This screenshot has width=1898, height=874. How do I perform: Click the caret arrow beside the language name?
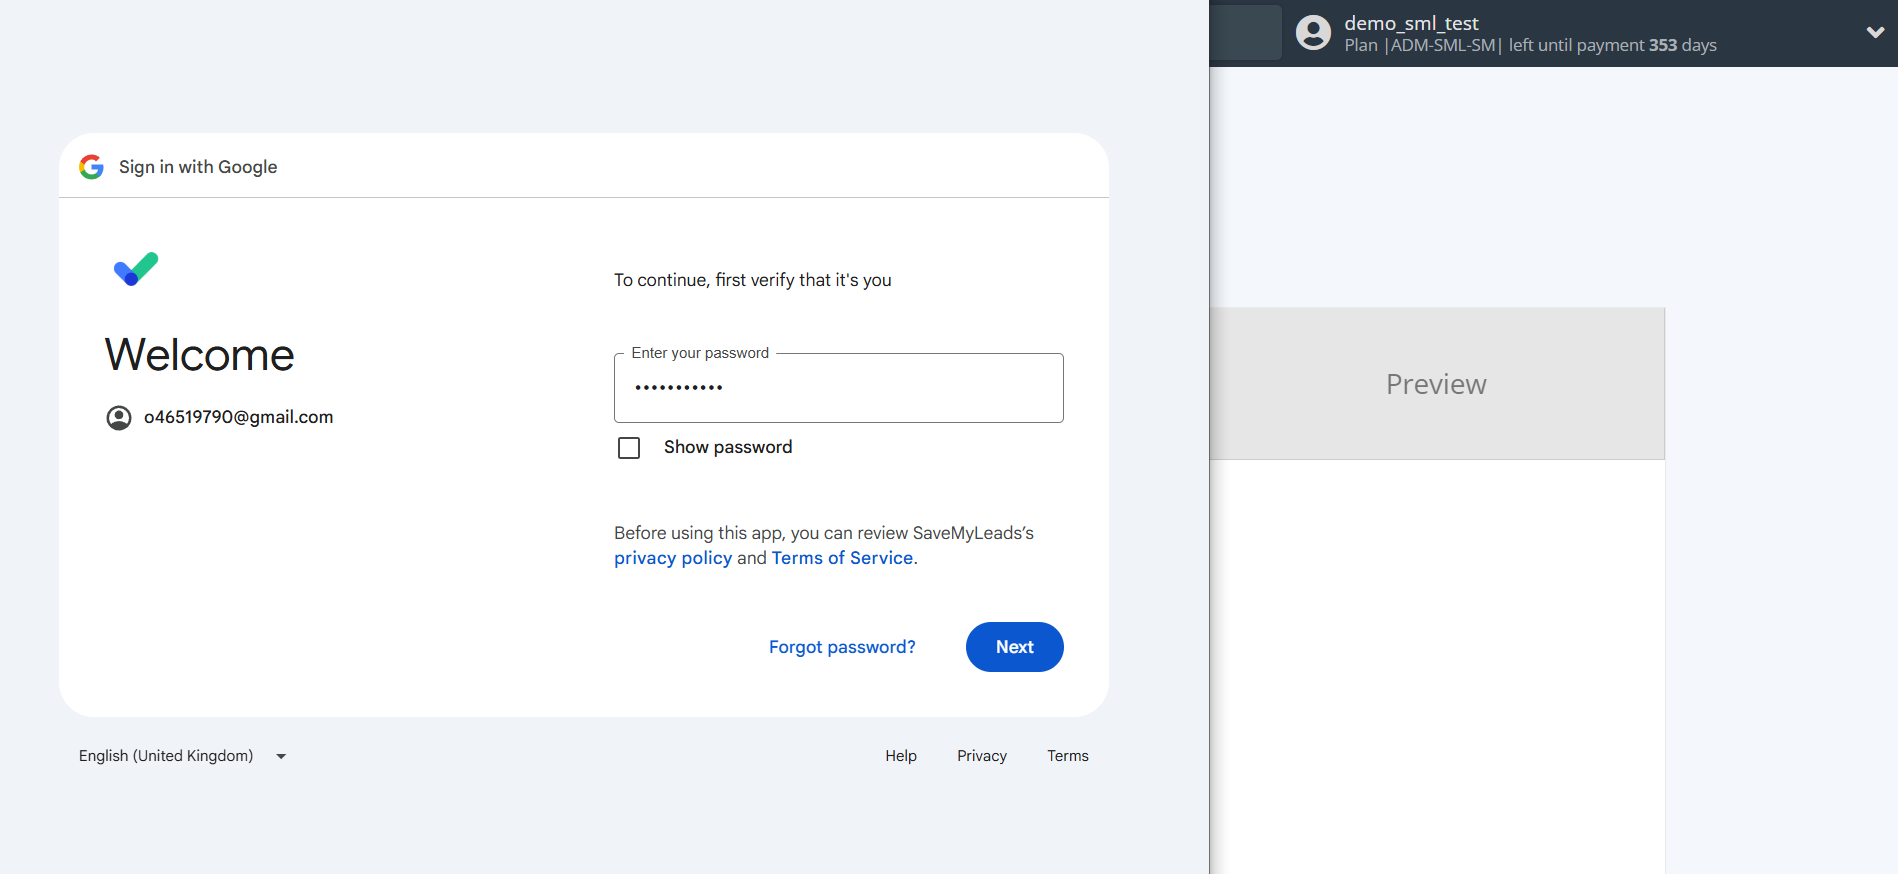281,757
